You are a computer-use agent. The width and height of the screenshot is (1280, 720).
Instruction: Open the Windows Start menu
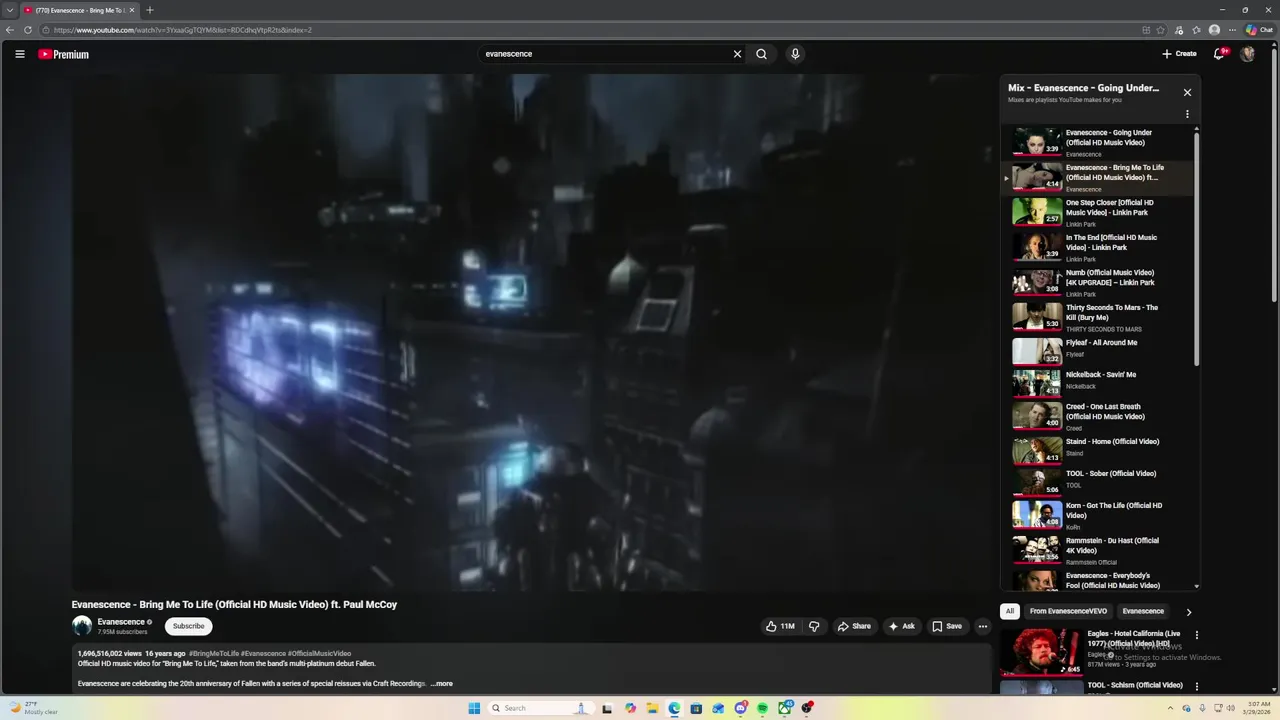(x=474, y=708)
